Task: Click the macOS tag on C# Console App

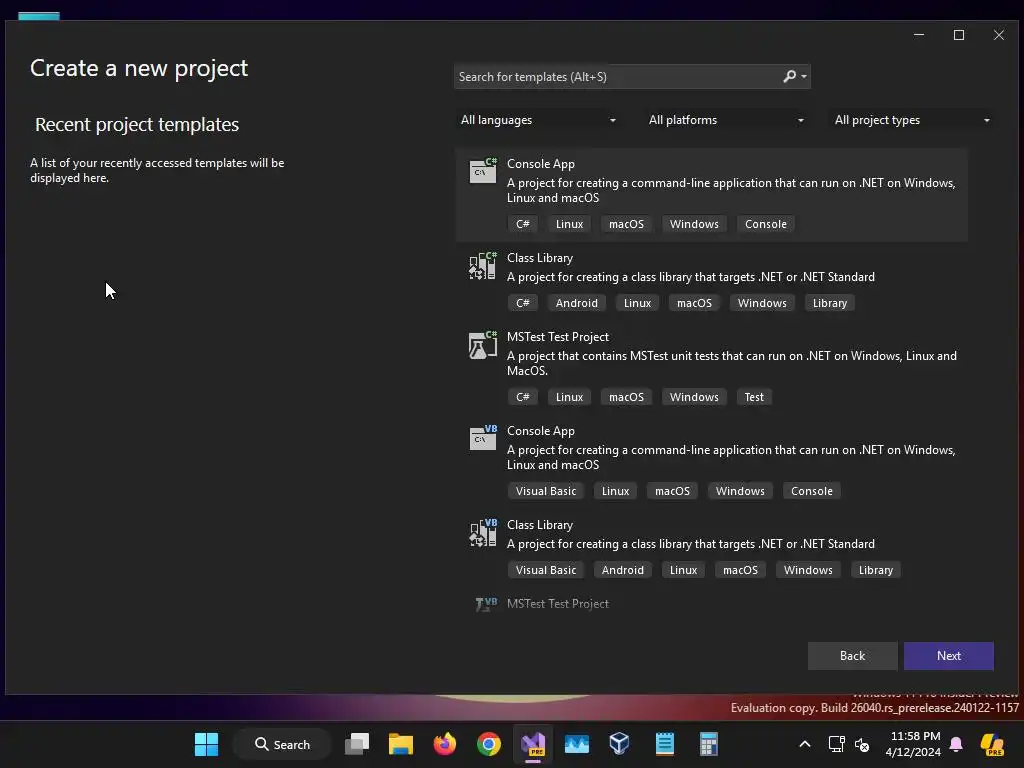Action: (626, 224)
